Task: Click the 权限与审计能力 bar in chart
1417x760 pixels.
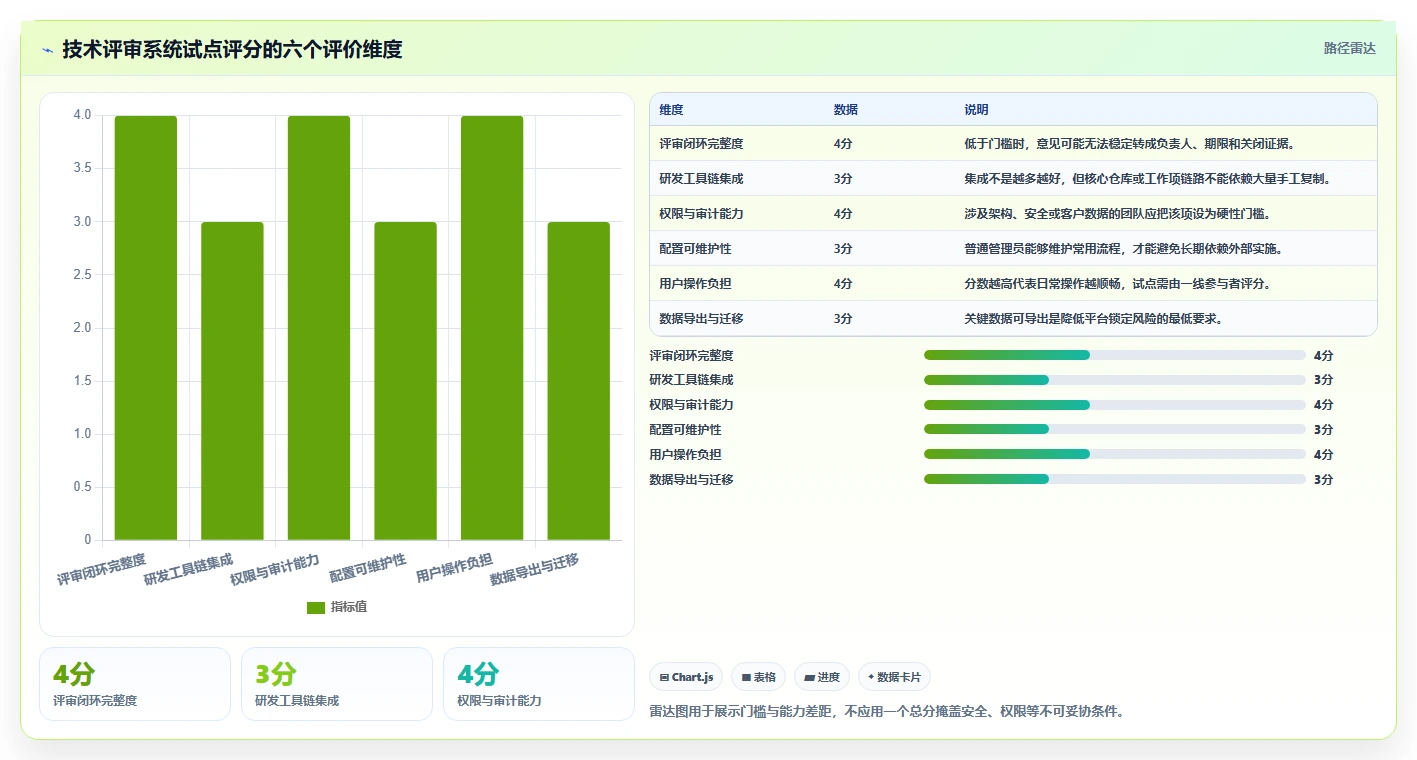Action: (x=319, y=328)
